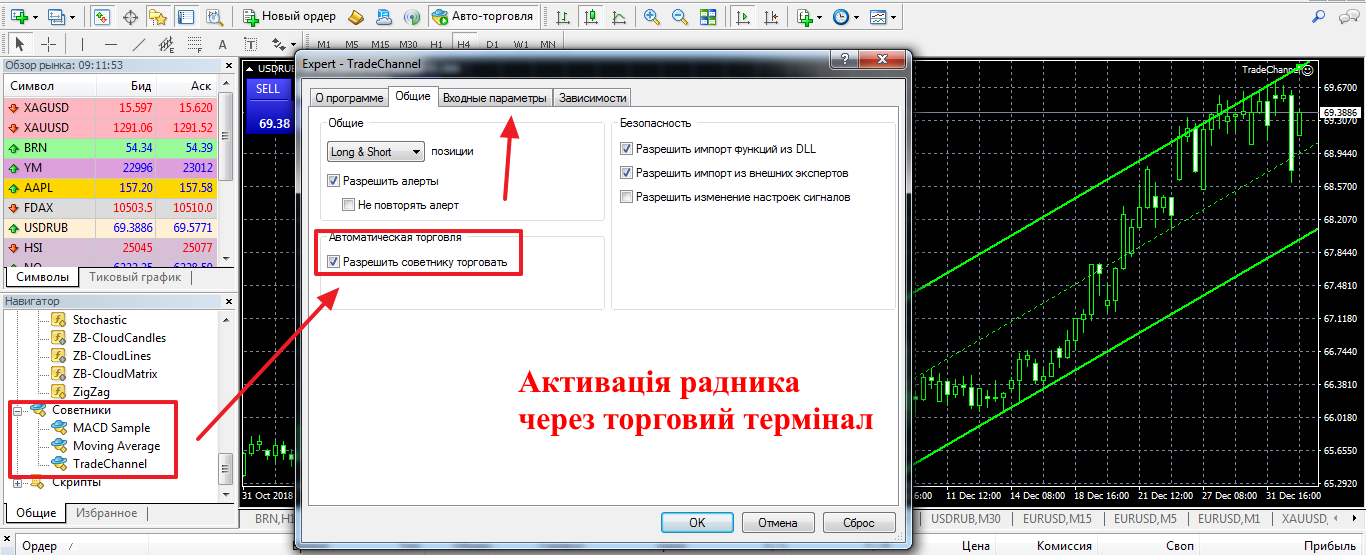This screenshot has width=1366, height=555.
Task: Select the crosshair tool
Action: [47, 44]
